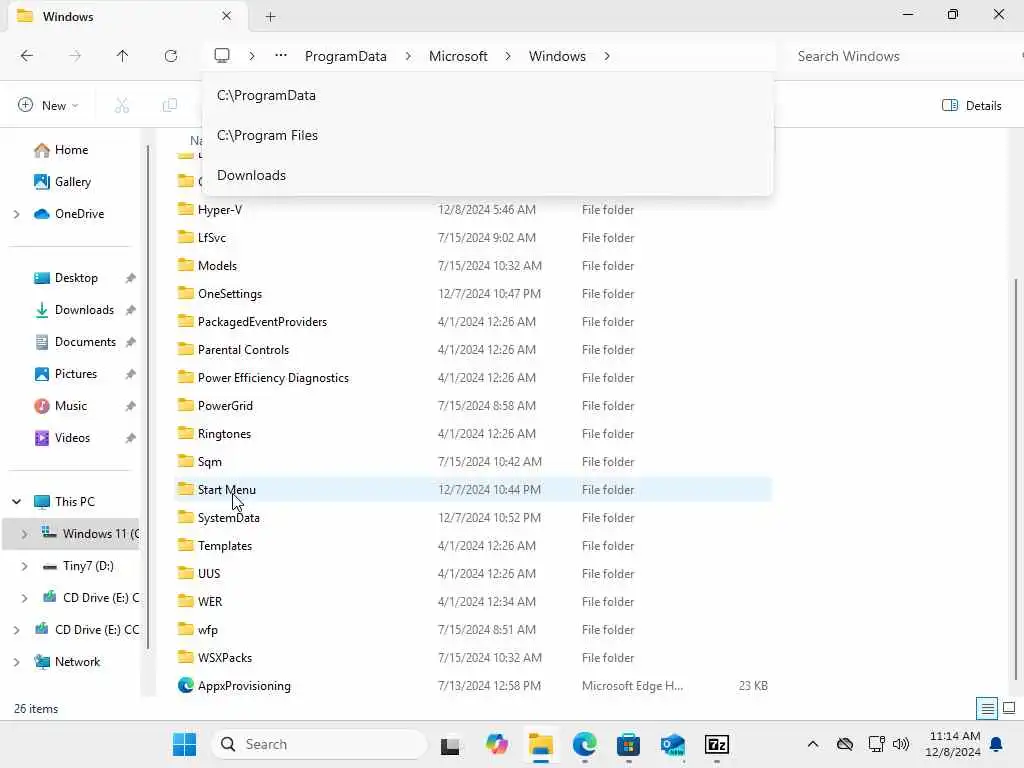Select the Start Menu folder
Image resolution: width=1024 pixels, height=768 pixels.
[473, 490]
